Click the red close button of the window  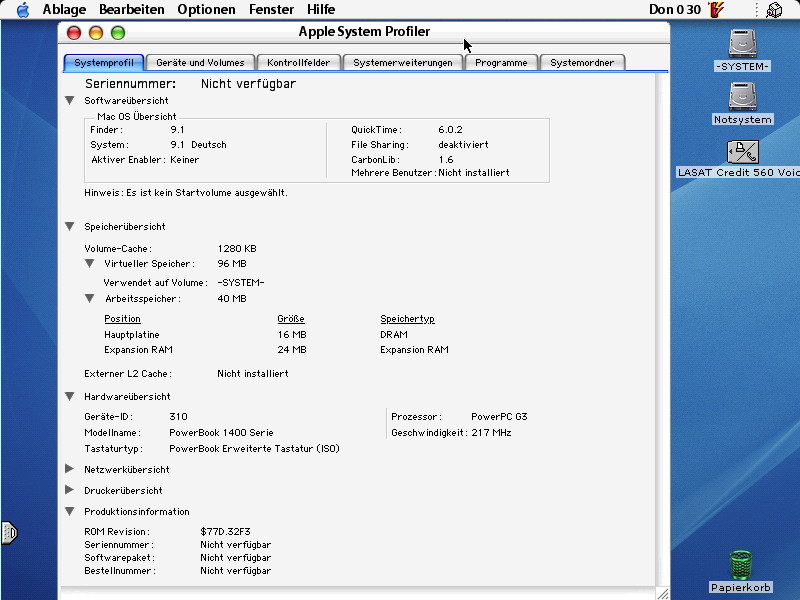(74, 33)
